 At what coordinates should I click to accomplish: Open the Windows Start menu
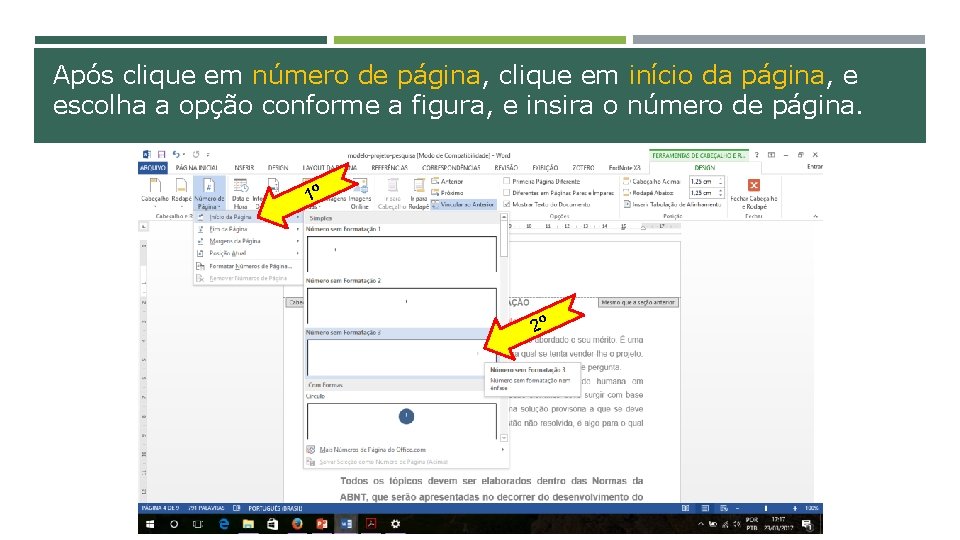[149, 524]
